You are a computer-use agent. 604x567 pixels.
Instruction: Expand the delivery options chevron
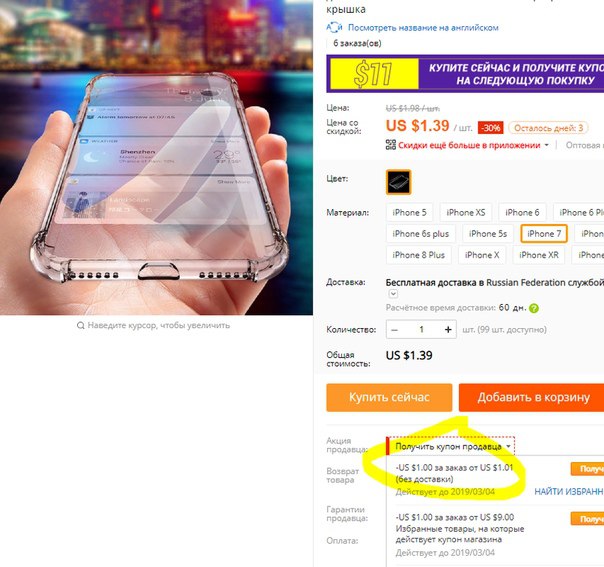point(393,294)
